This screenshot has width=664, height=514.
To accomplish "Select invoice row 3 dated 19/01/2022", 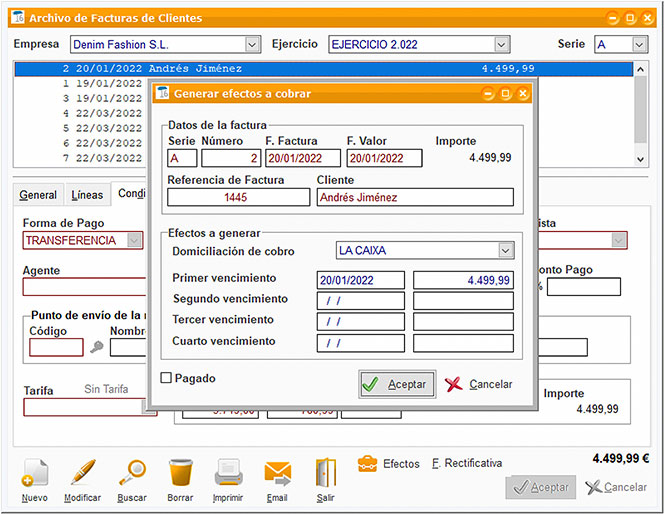I will coord(80,98).
